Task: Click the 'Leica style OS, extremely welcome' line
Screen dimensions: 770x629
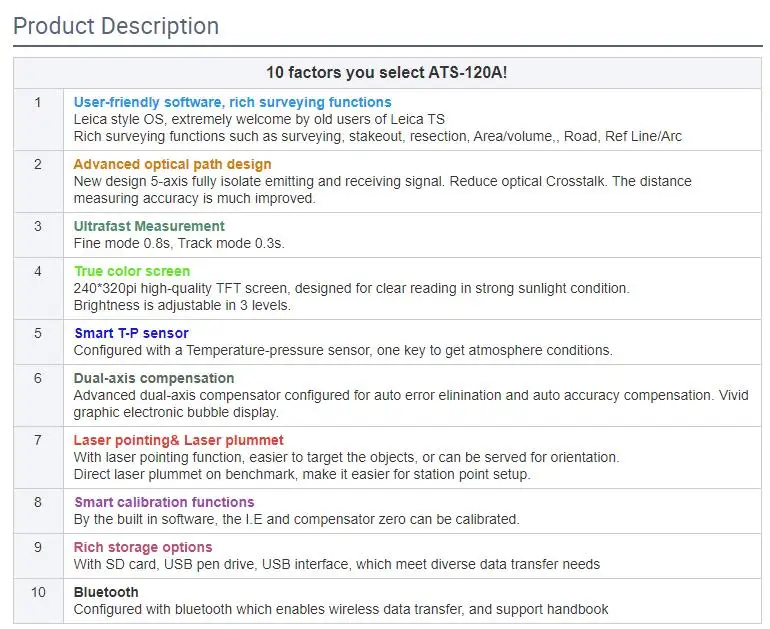Action: (259, 119)
